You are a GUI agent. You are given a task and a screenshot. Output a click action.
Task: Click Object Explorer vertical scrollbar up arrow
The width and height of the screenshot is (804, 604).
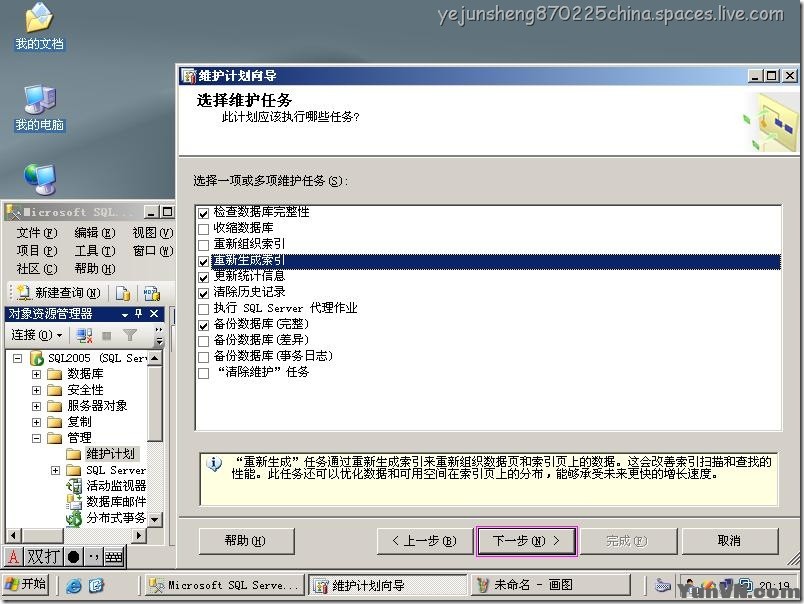pyautogui.click(x=155, y=357)
